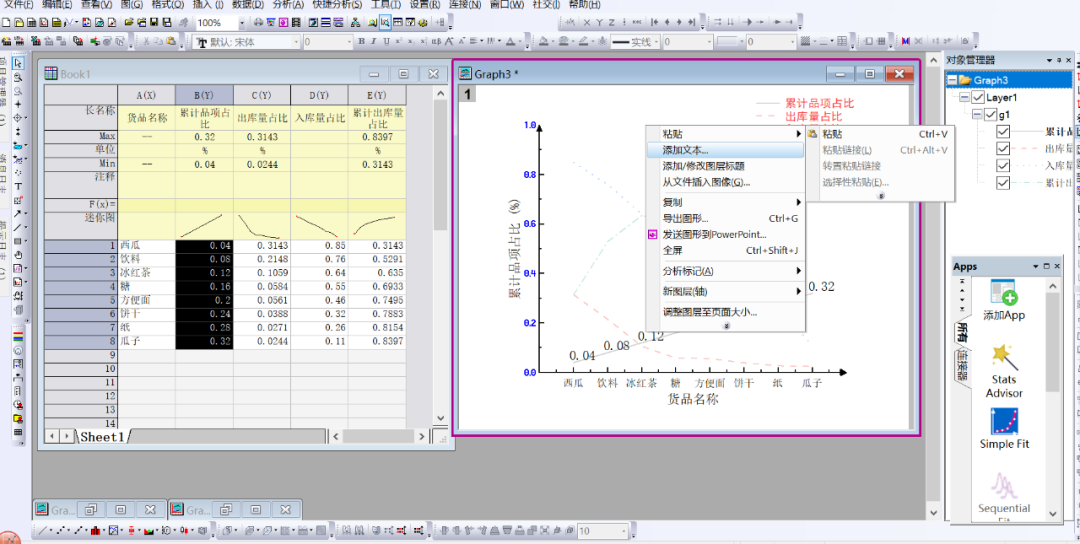1080x544 pixels.
Task: Select column B(Y) header in Book1
Action: pos(204,95)
